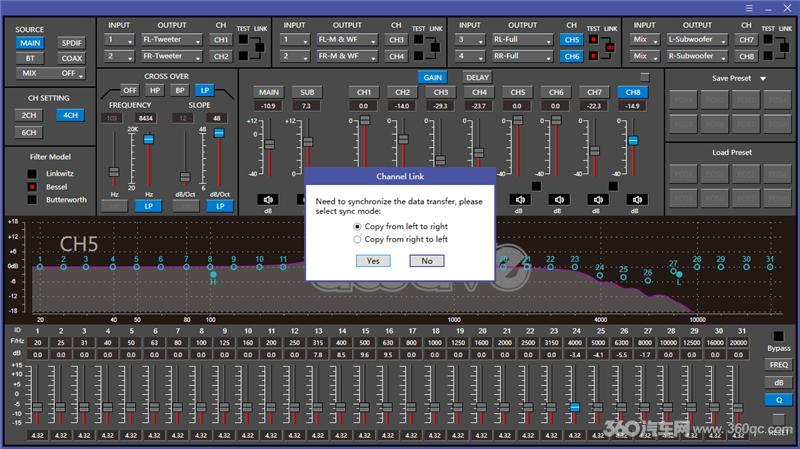The image size is (800, 449).
Task: Select the Butterworth filter model
Action: [x=32, y=199]
